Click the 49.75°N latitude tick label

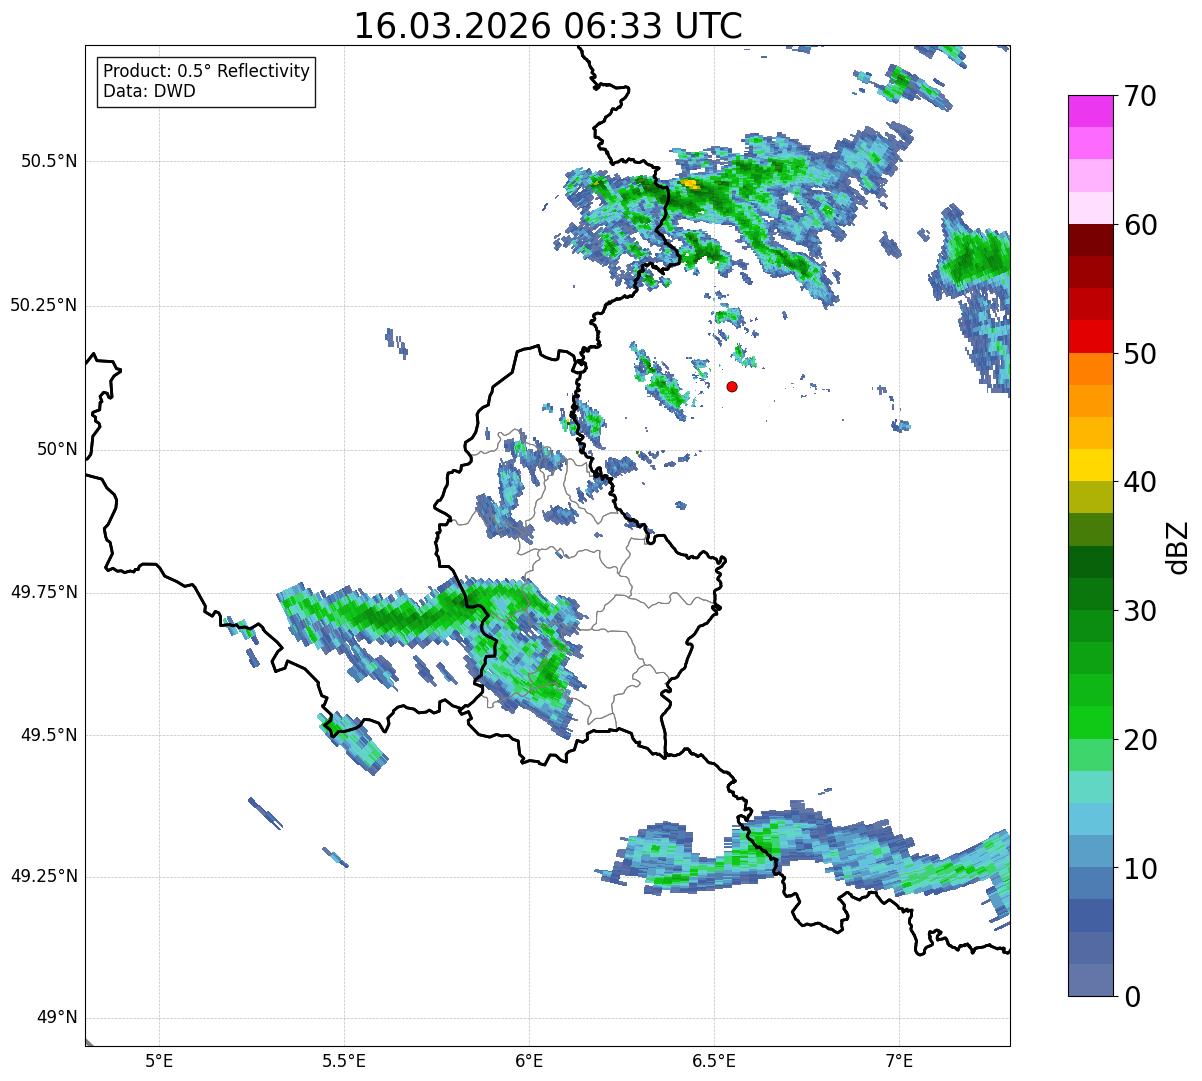pos(43,592)
